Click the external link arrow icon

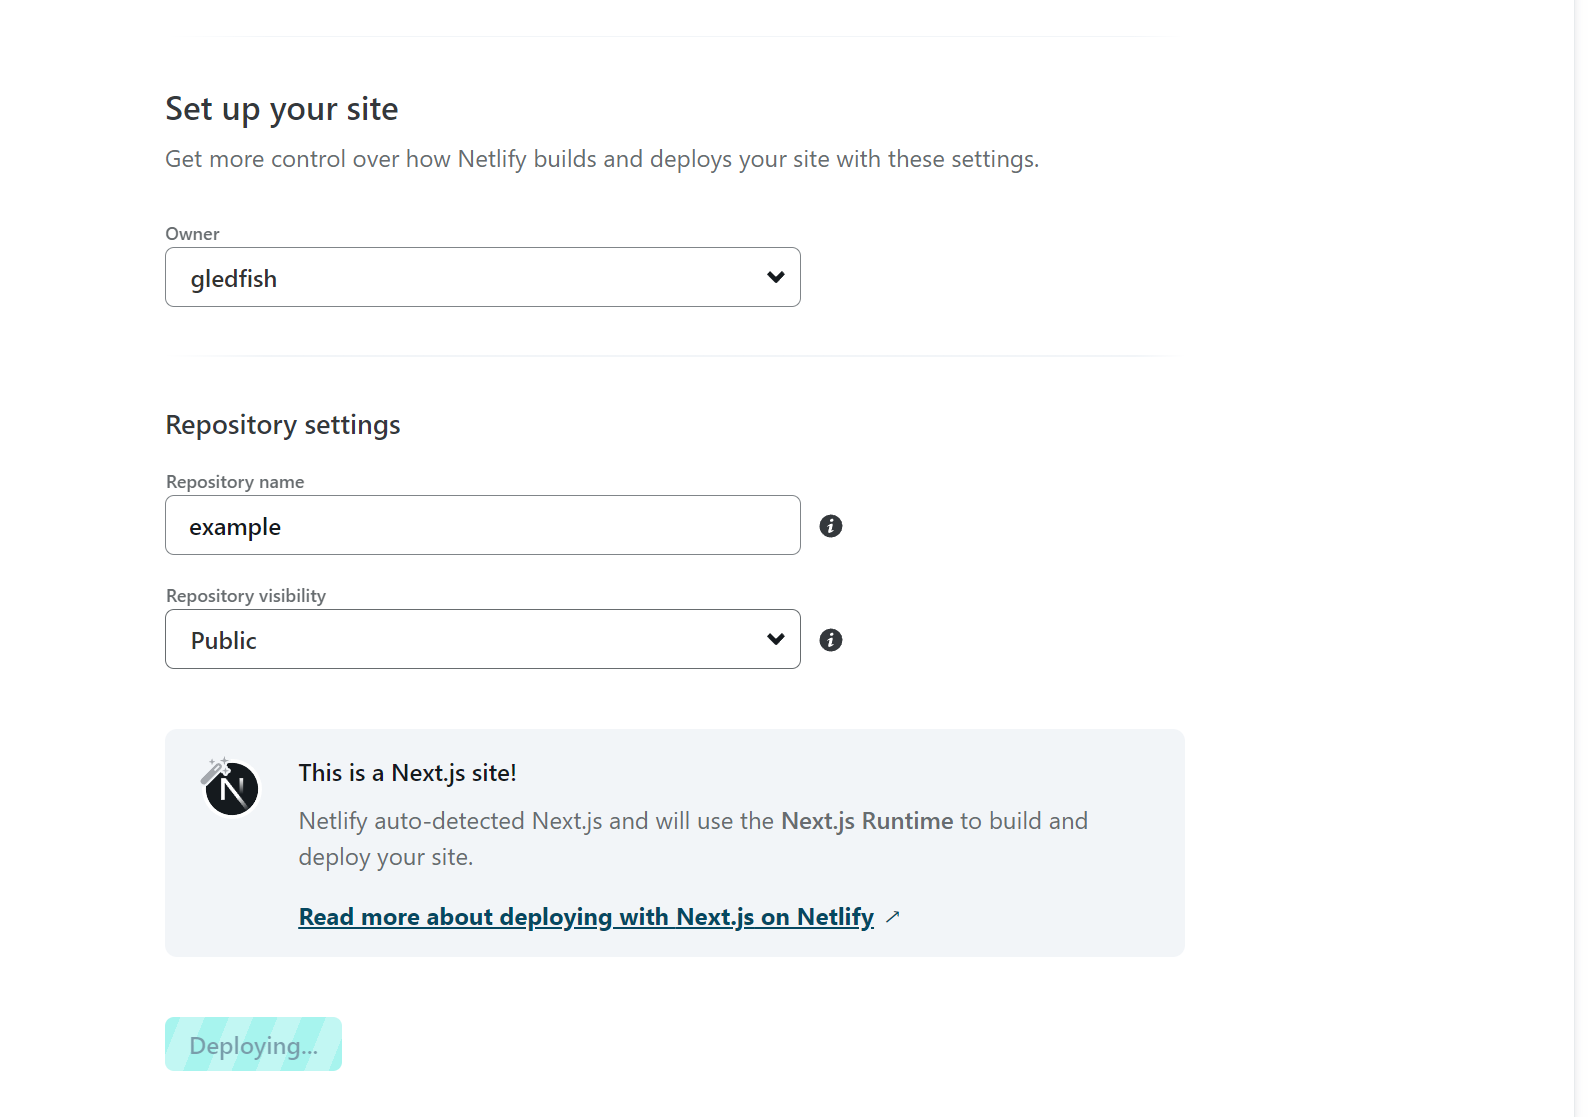(893, 917)
